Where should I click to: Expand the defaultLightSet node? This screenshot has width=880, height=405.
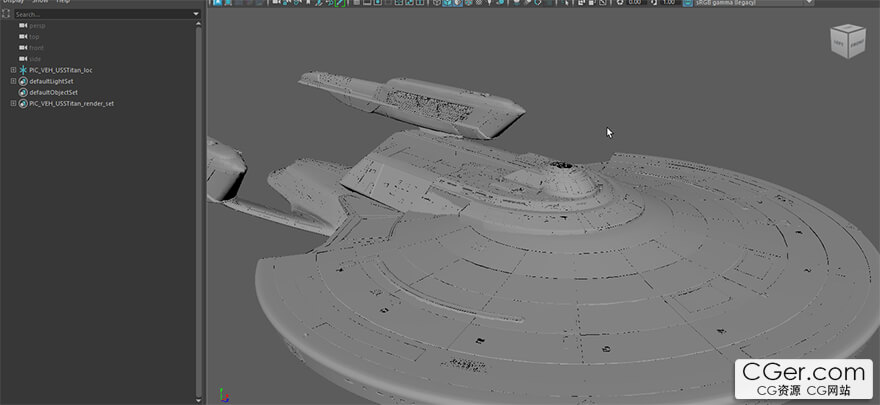click(13, 81)
